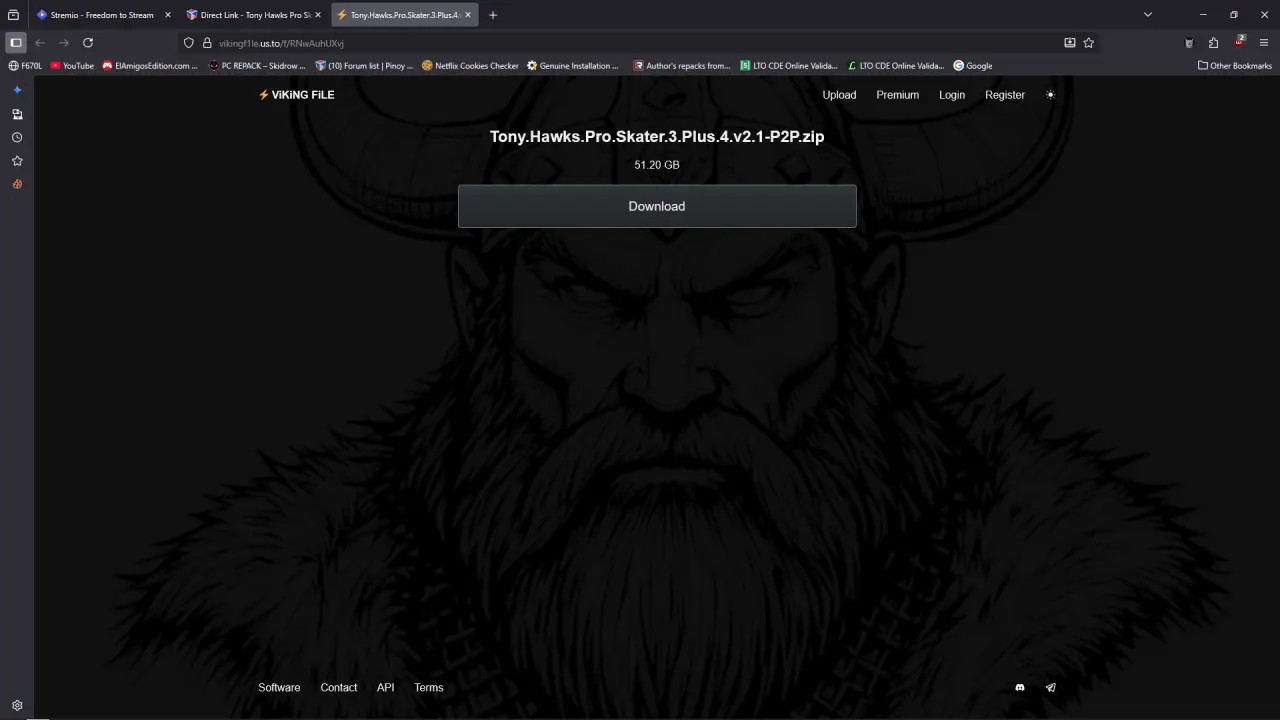Open the F670L bookmark
Viewport: 1280px width, 720px height.
pyautogui.click(x=25, y=66)
